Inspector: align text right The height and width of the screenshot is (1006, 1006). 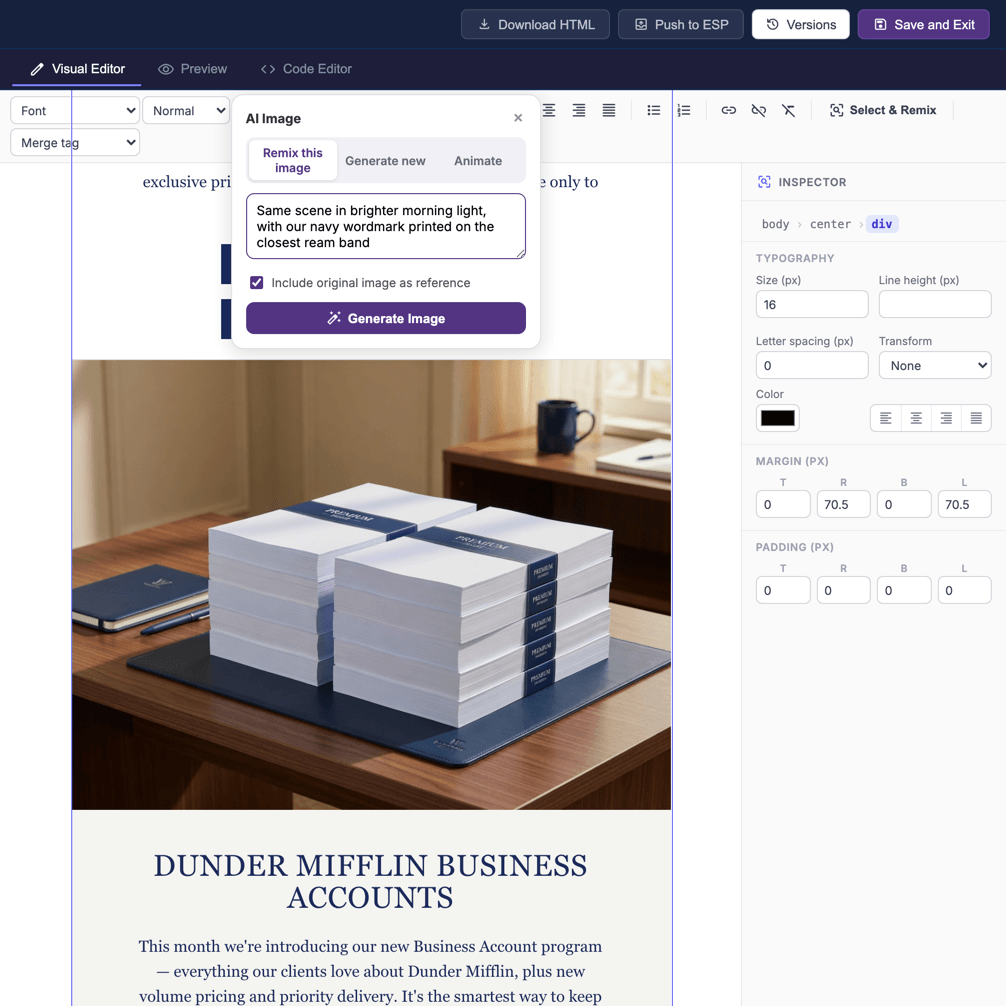click(x=946, y=418)
